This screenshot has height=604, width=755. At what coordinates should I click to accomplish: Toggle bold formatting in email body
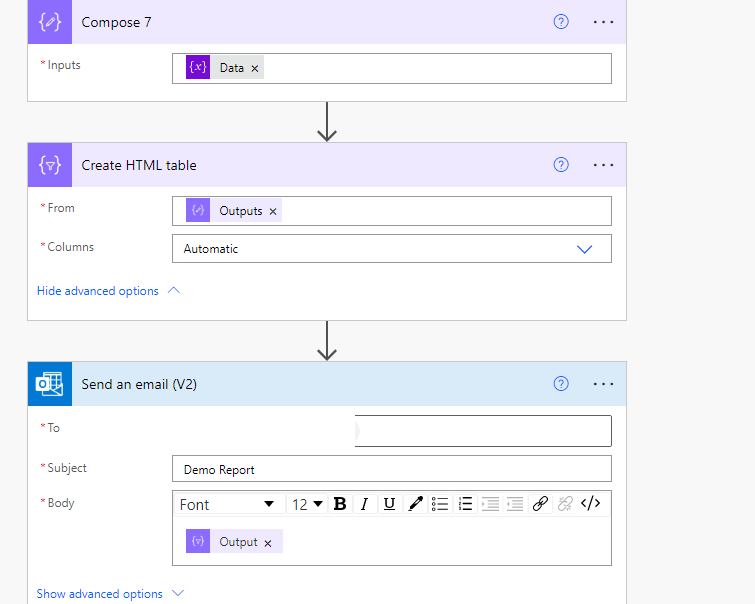point(340,504)
